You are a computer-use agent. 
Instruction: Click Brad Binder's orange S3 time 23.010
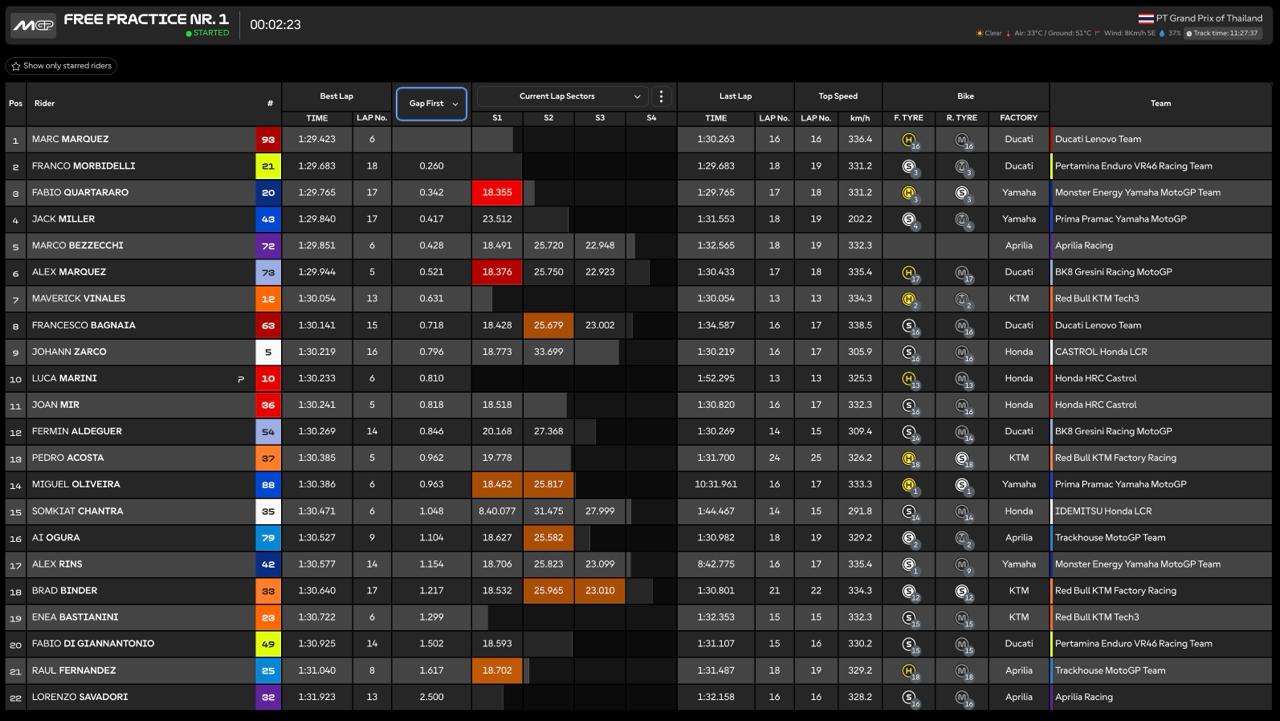(x=600, y=591)
